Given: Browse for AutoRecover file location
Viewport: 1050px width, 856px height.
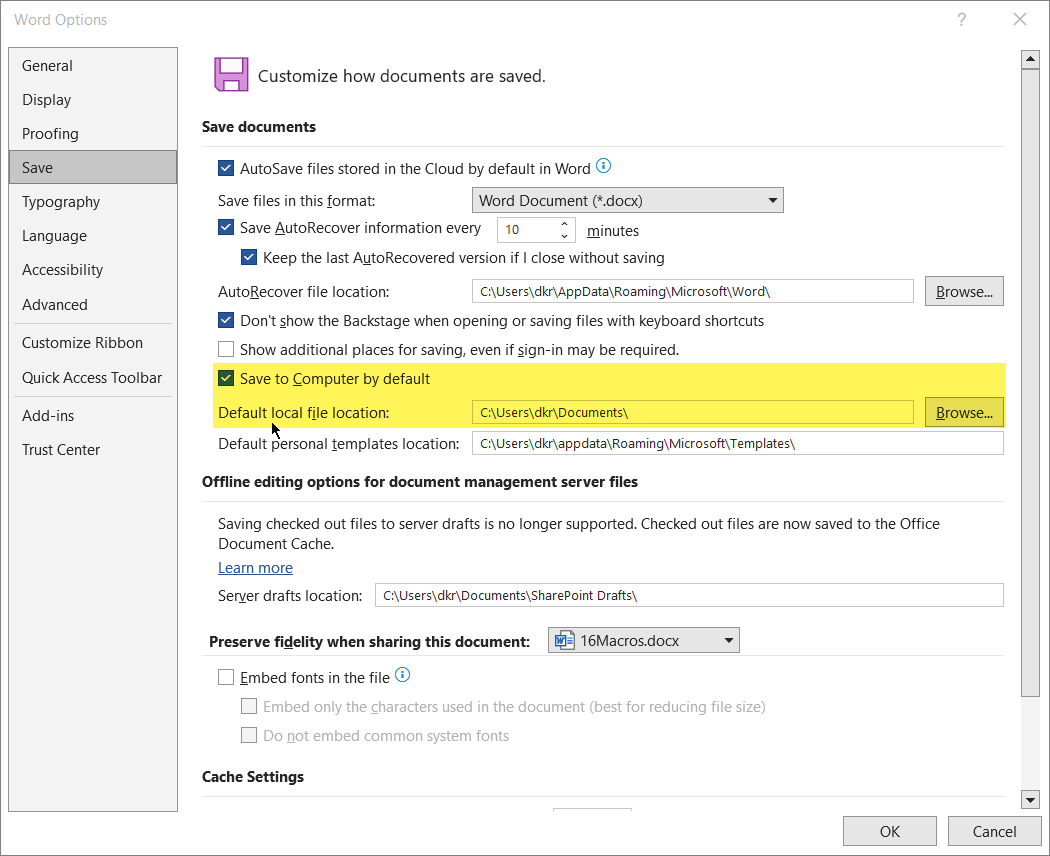Looking at the screenshot, I should point(964,291).
